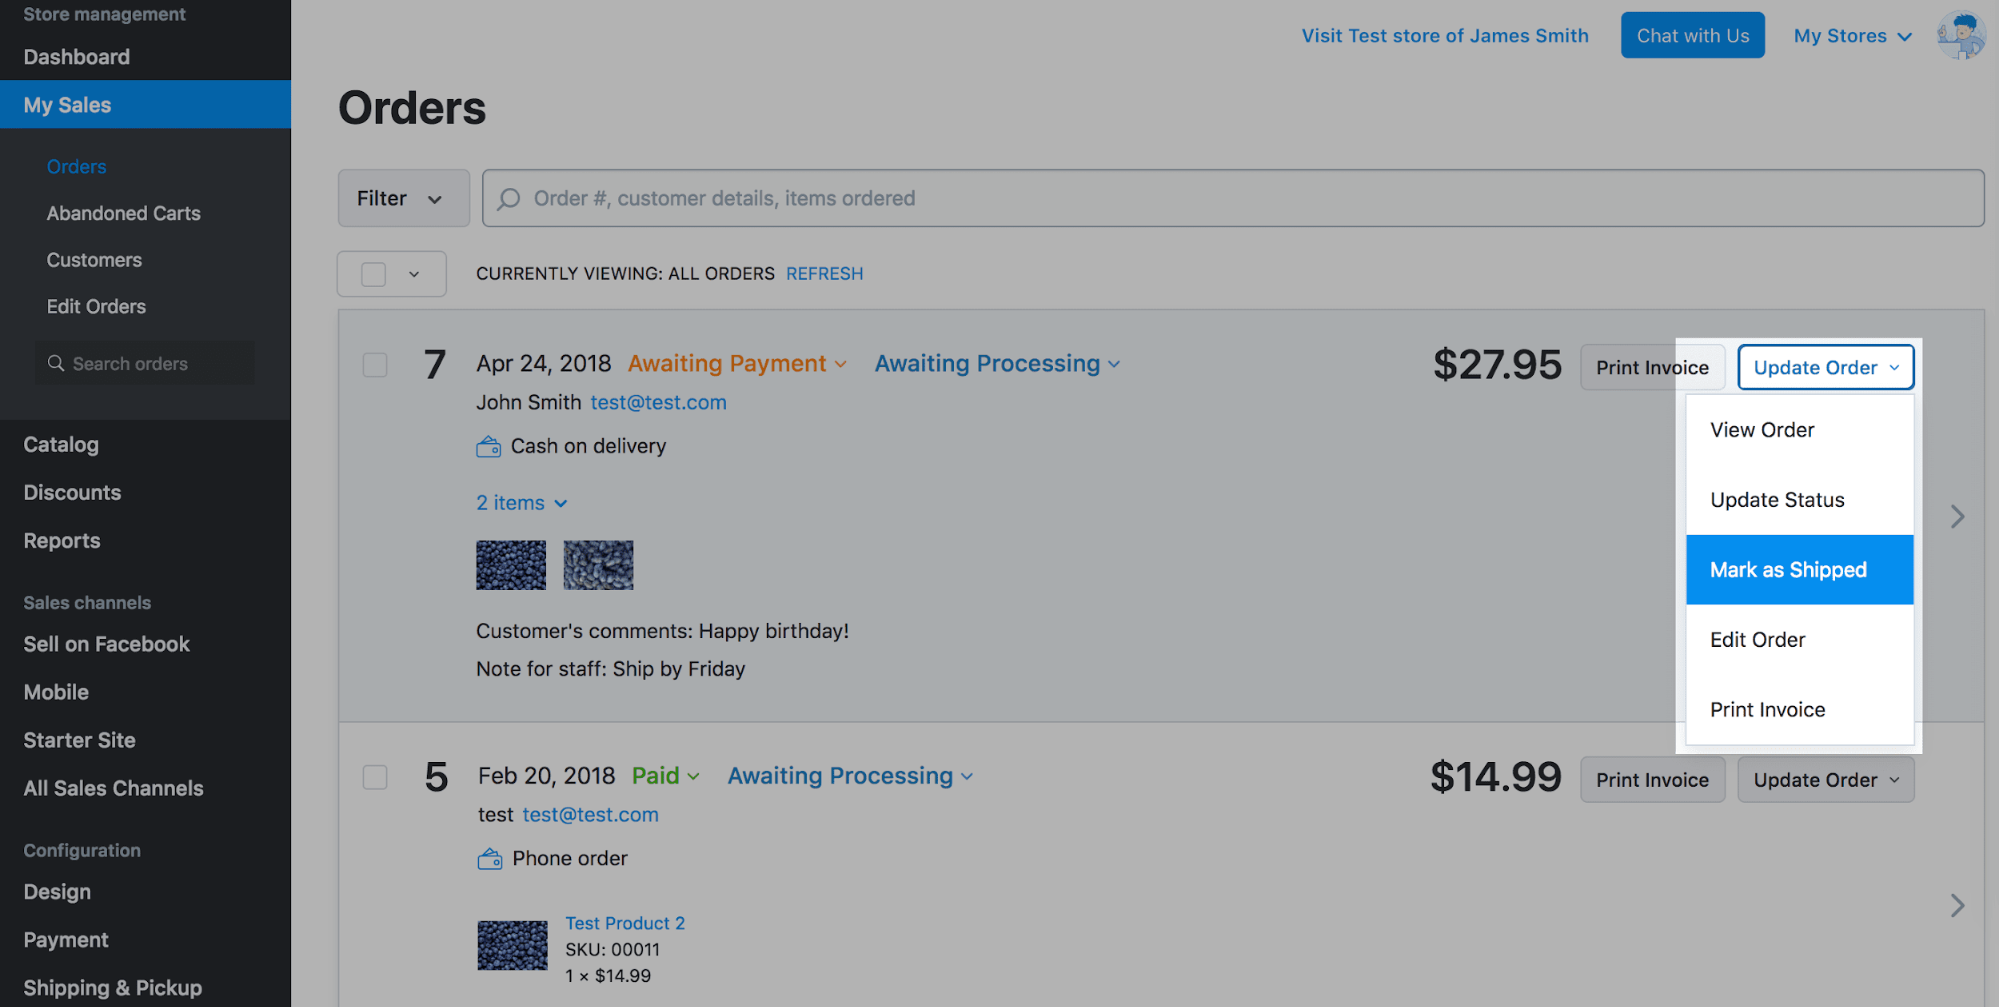Open your profile avatar menu

tap(1959, 35)
